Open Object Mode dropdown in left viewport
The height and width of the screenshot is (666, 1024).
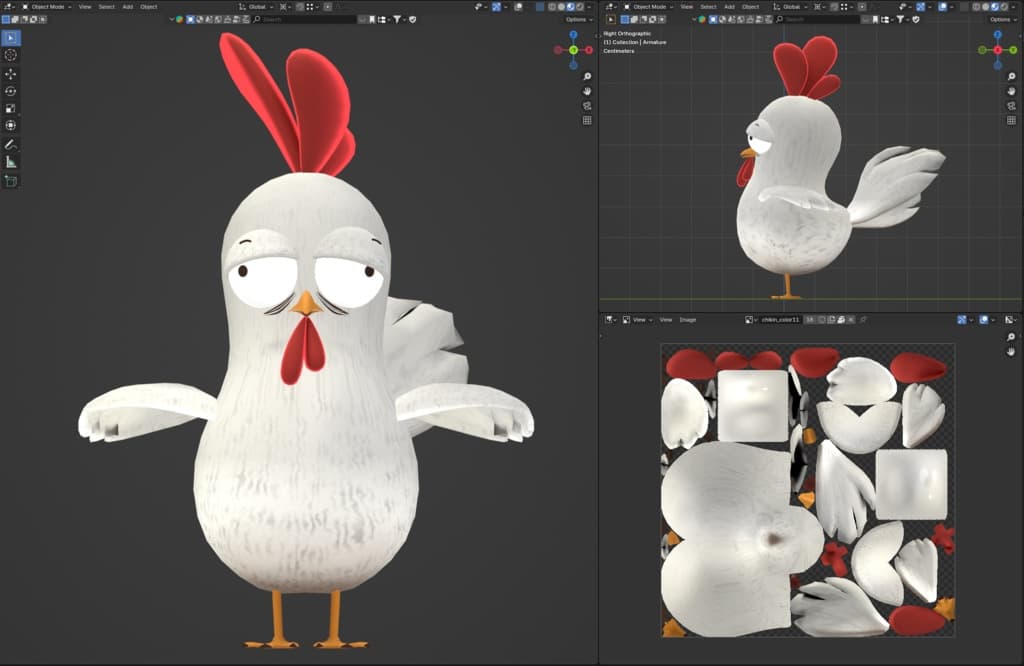click(x=46, y=6)
